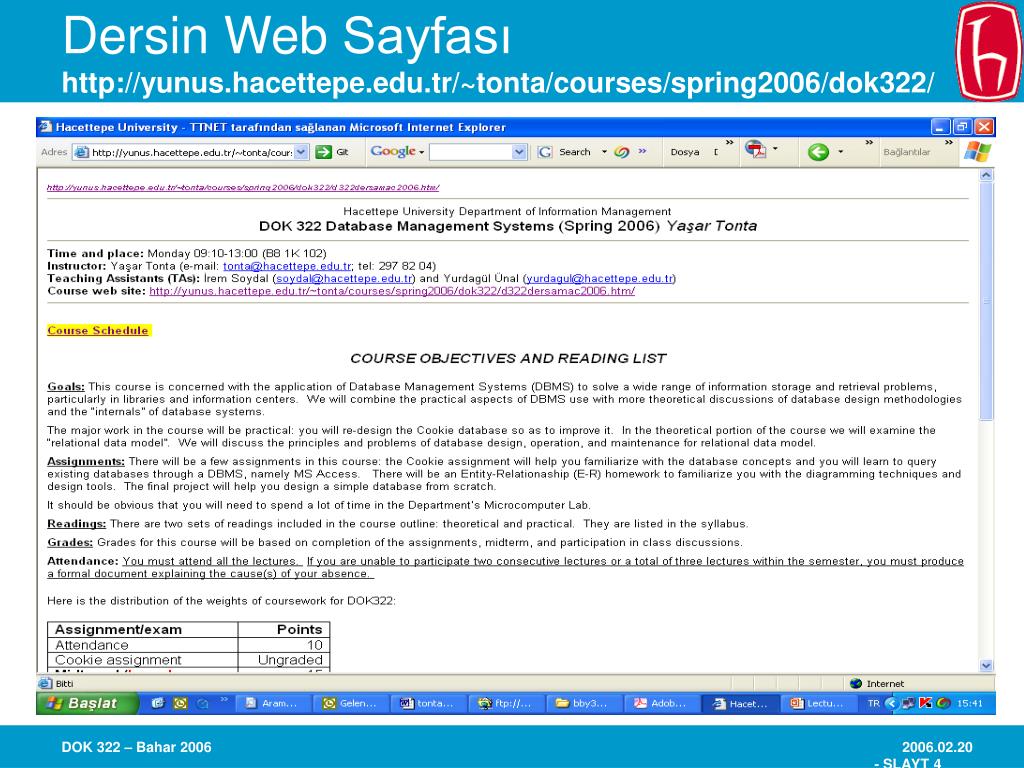The height and width of the screenshot is (768, 1024).
Task: Open the address bar URL dropdown
Action: pos(300,152)
